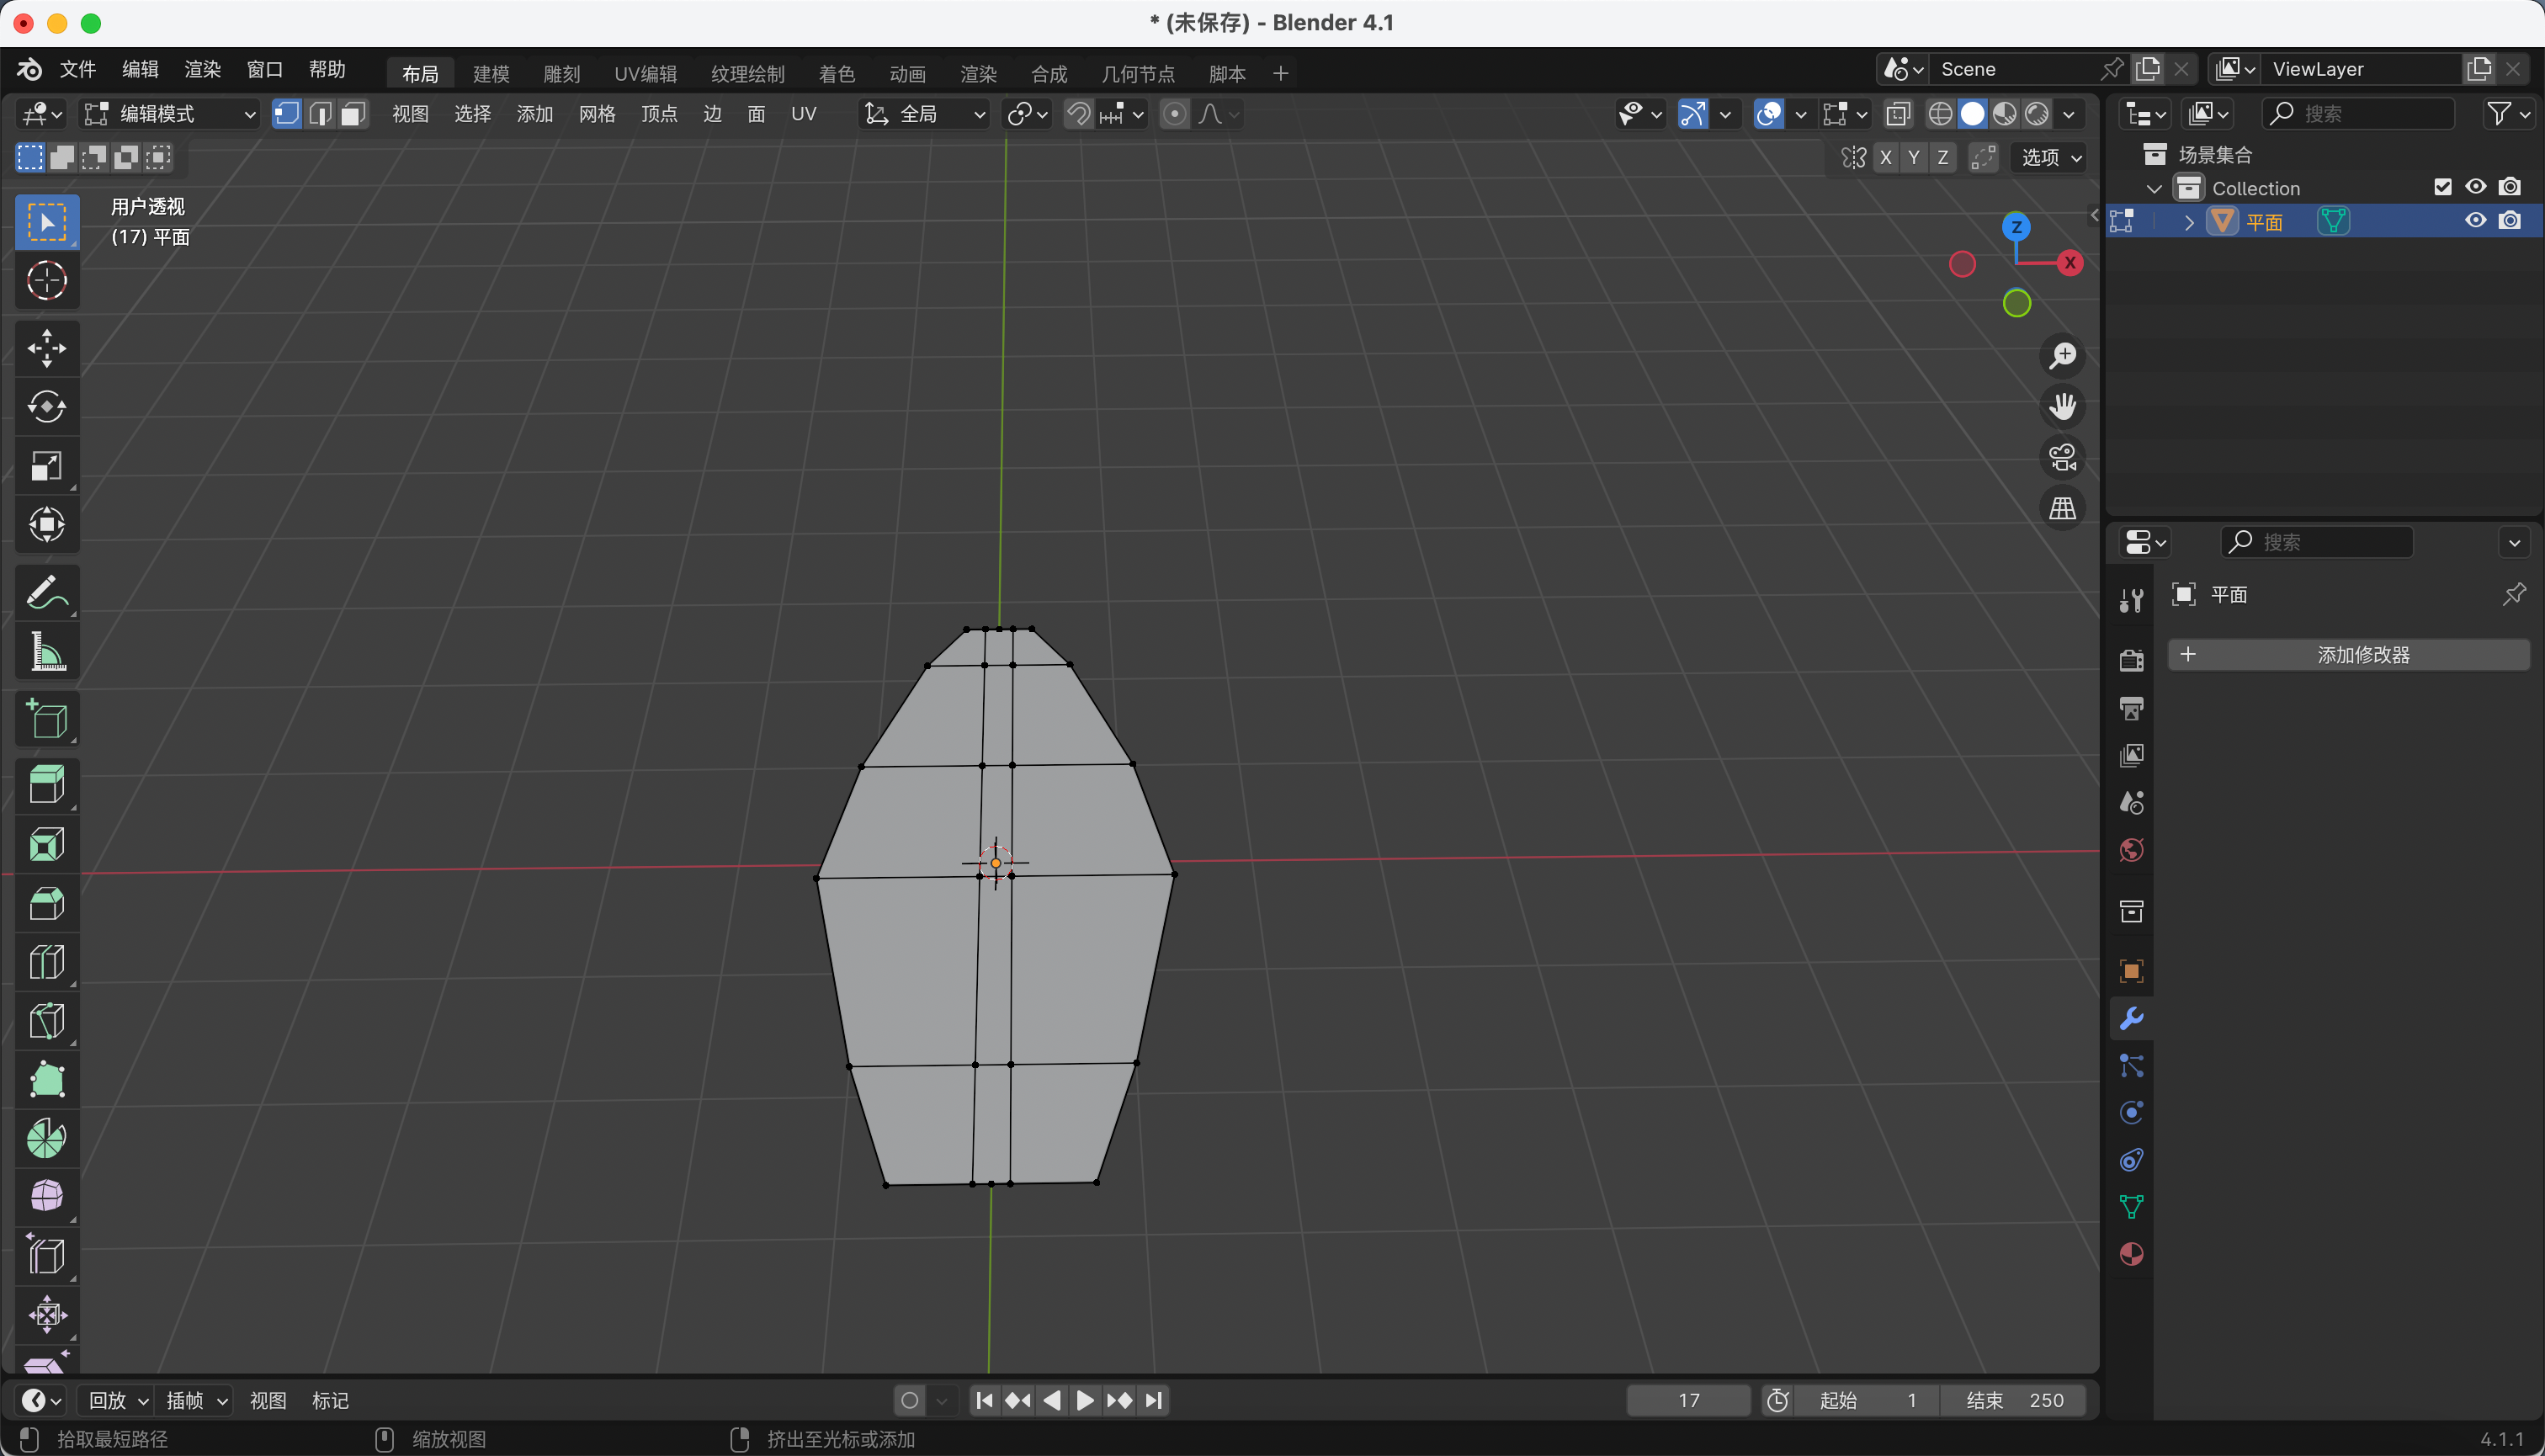Activate the Annotate pencil tool
The height and width of the screenshot is (1456, 2545).
[x=46, y=593]
